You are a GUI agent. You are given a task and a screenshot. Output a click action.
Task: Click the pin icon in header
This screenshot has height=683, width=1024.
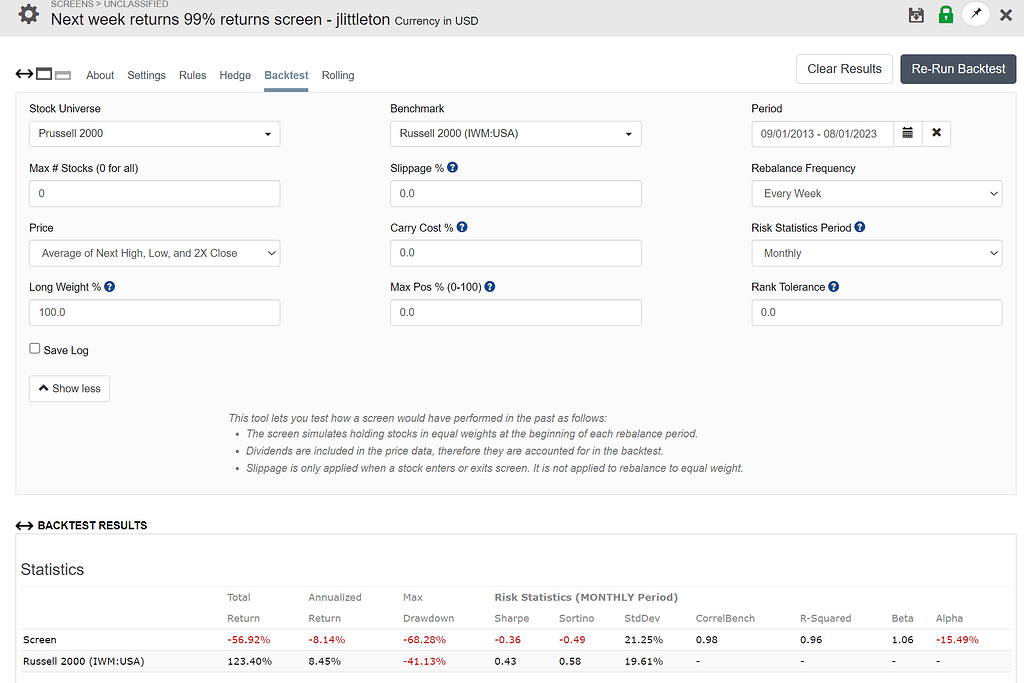976,14
